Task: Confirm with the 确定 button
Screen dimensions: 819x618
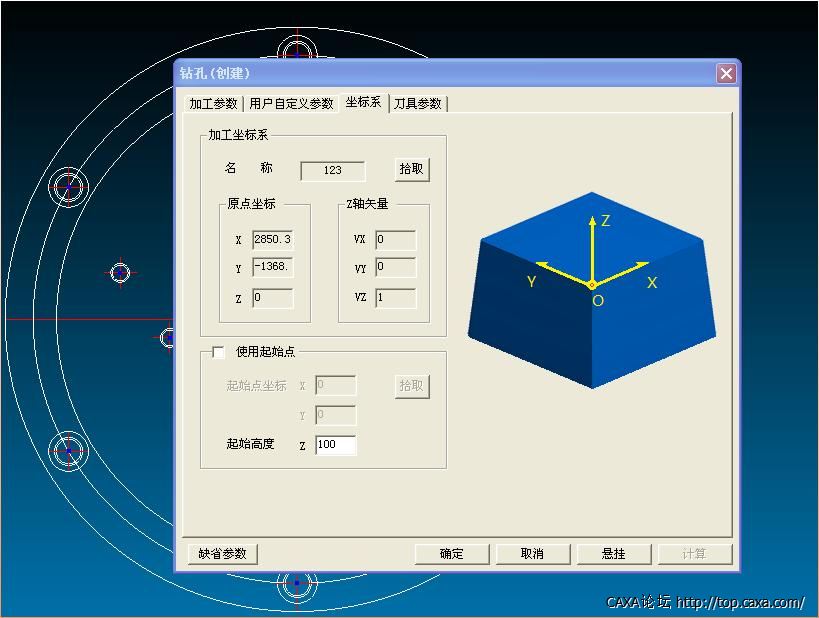Action: pos(451,554)
